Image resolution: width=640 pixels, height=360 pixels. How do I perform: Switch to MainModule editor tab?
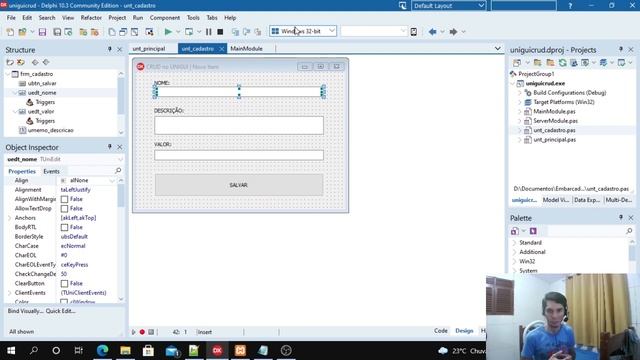(247, 49)
